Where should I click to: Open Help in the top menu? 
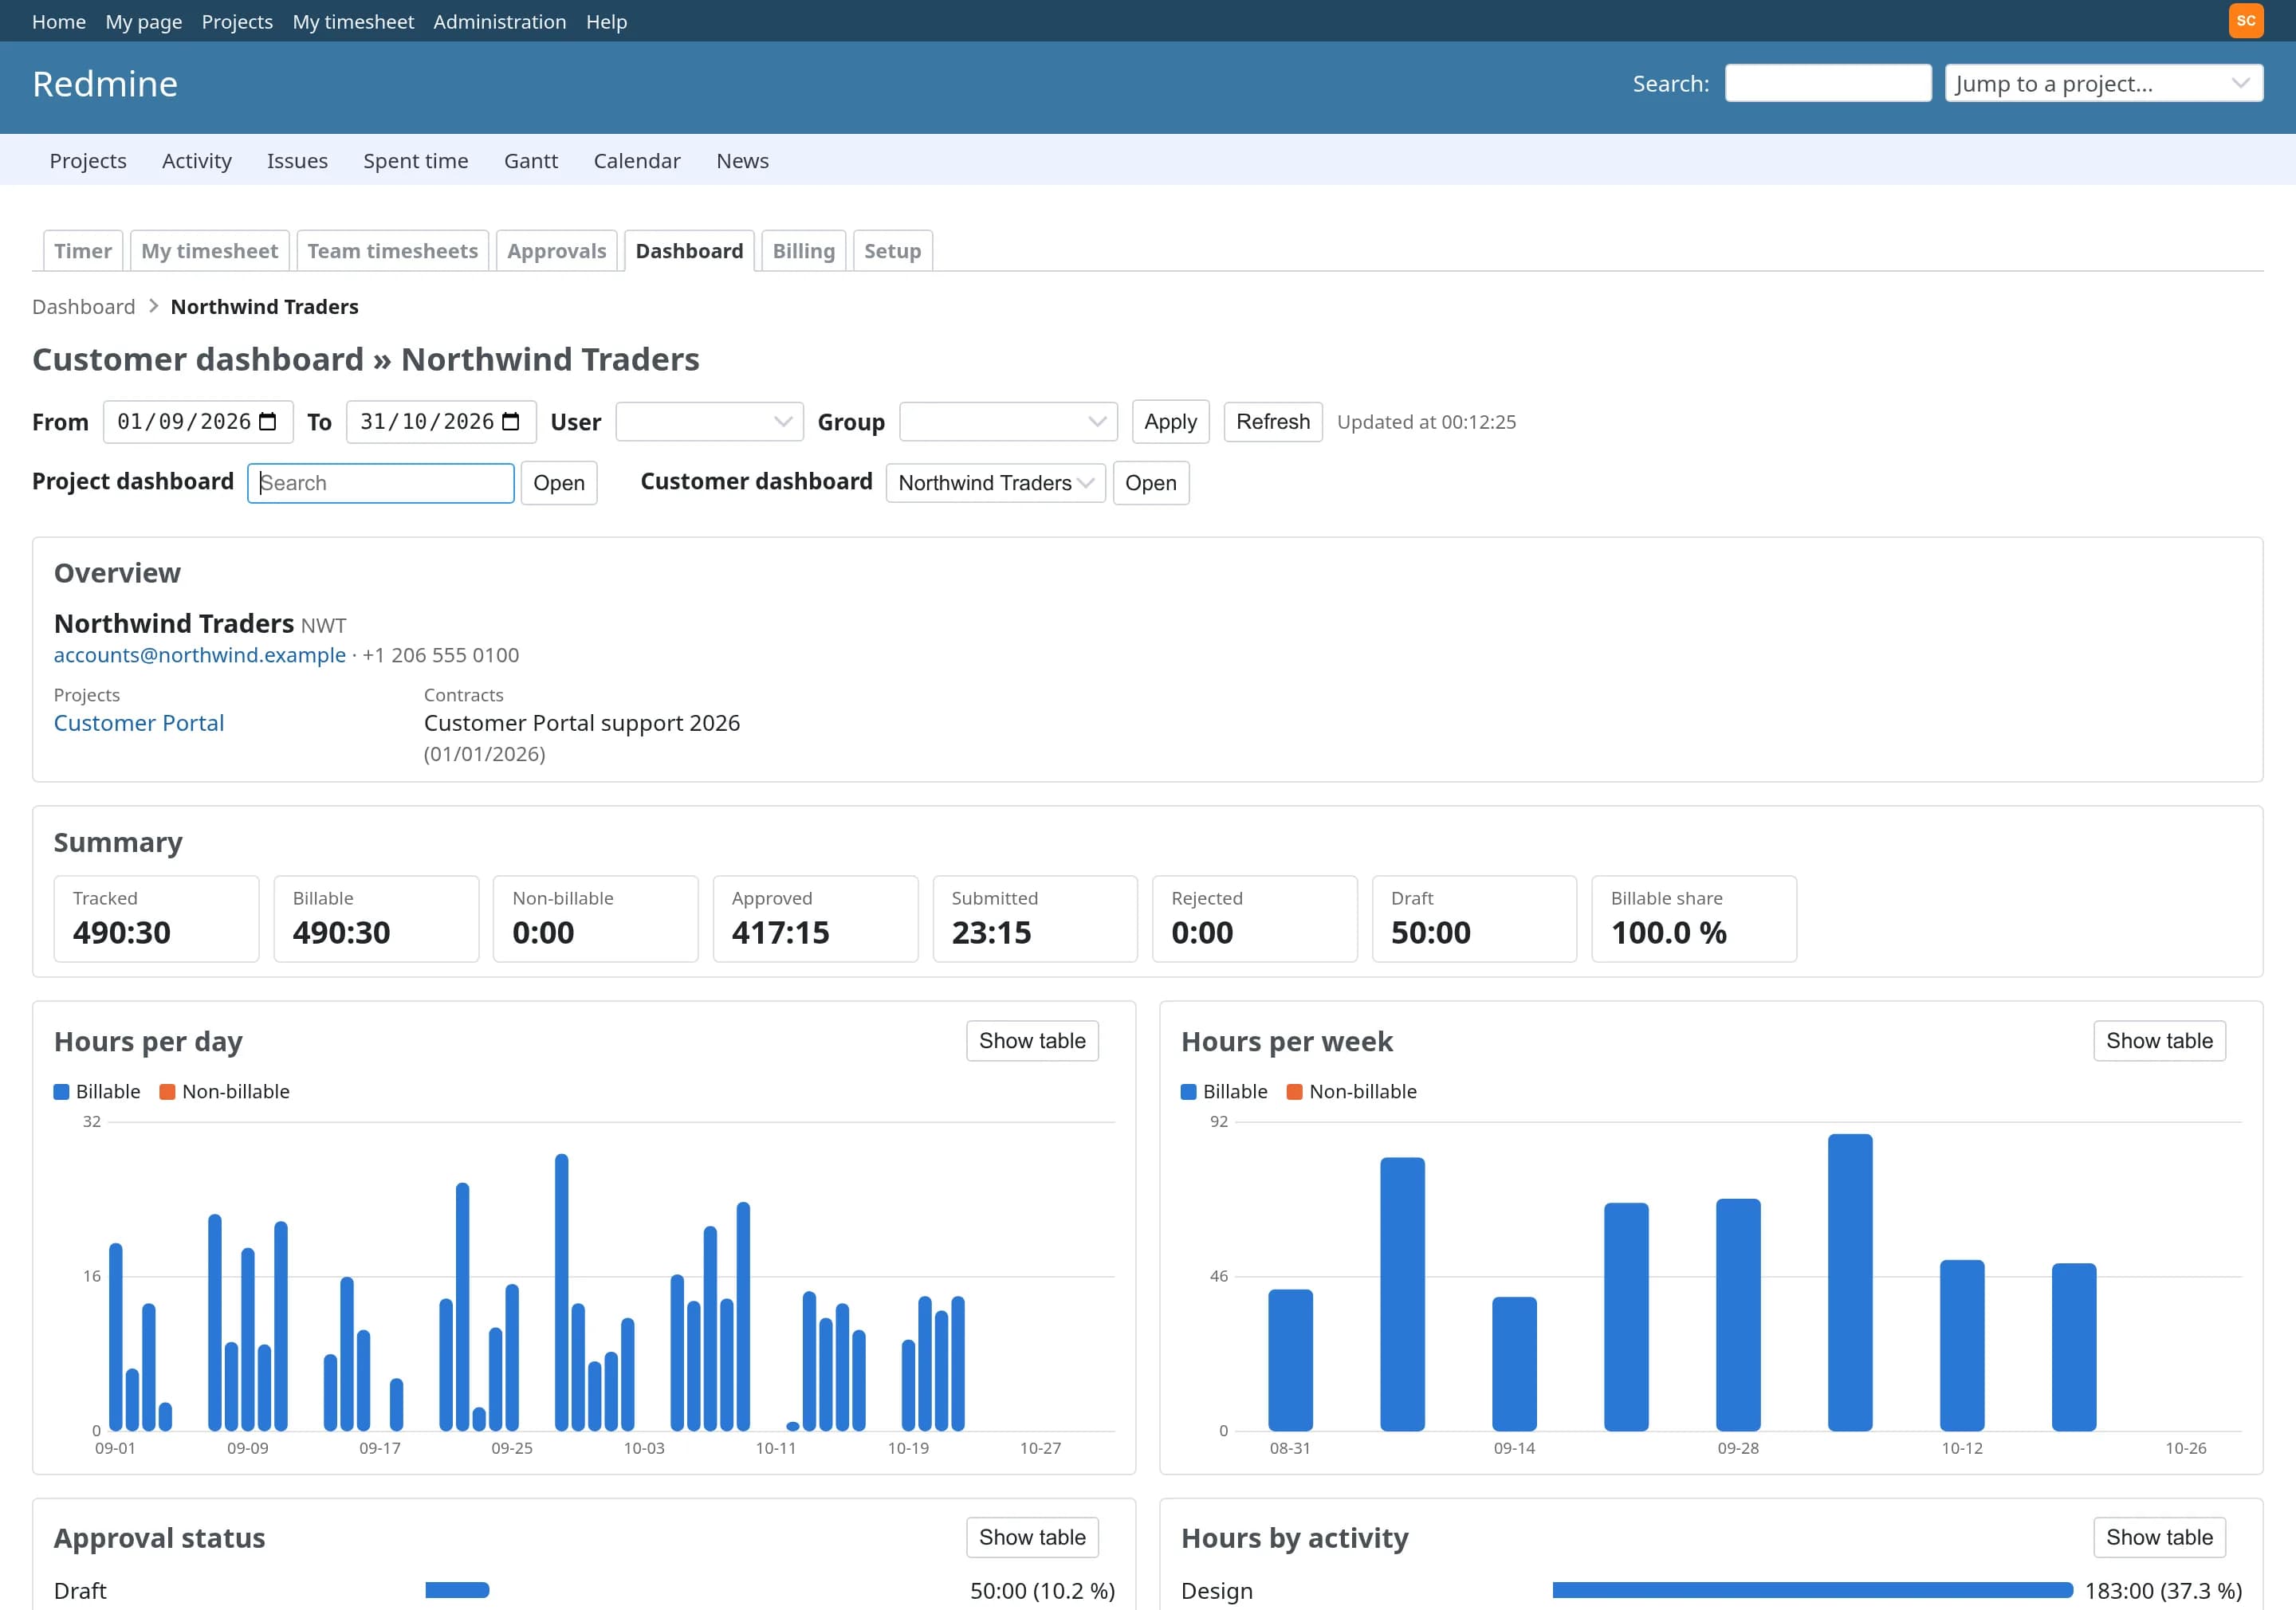tap(606, 21)
